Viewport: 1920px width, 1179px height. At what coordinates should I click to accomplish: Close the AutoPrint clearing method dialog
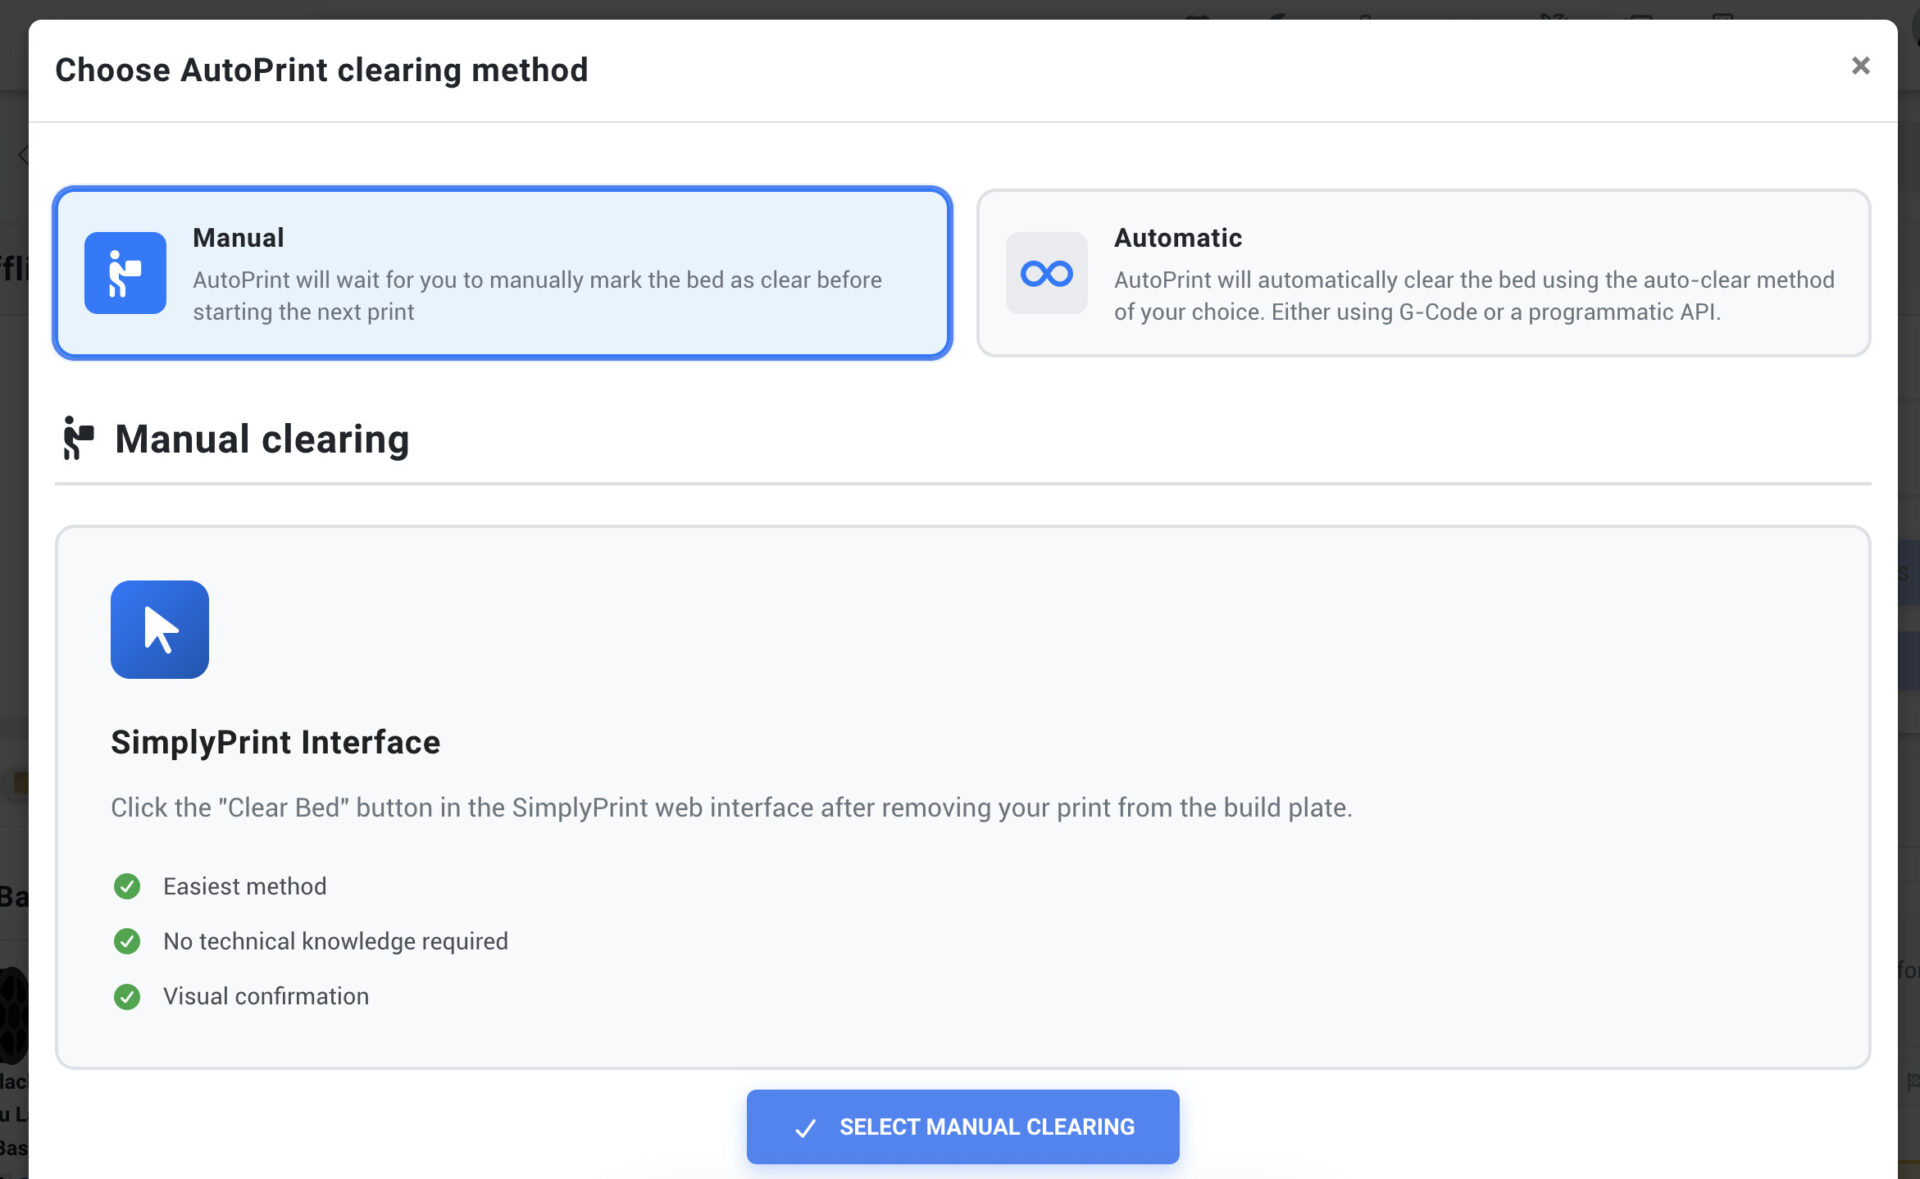coord(1860,66)
